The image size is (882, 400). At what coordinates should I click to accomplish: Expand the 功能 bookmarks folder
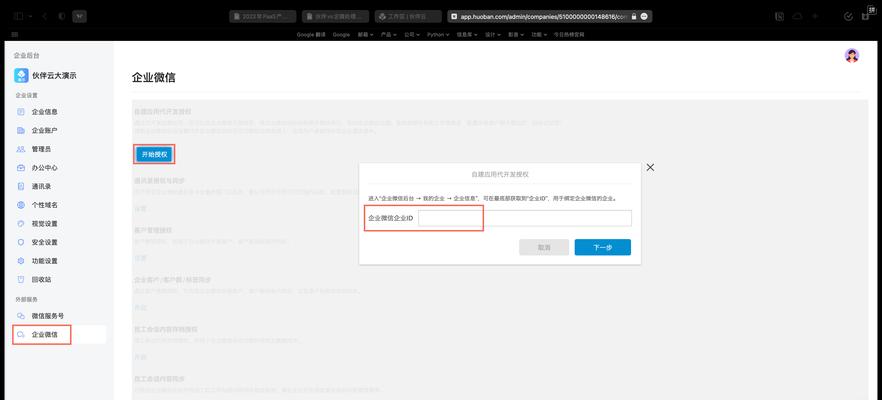539,34
